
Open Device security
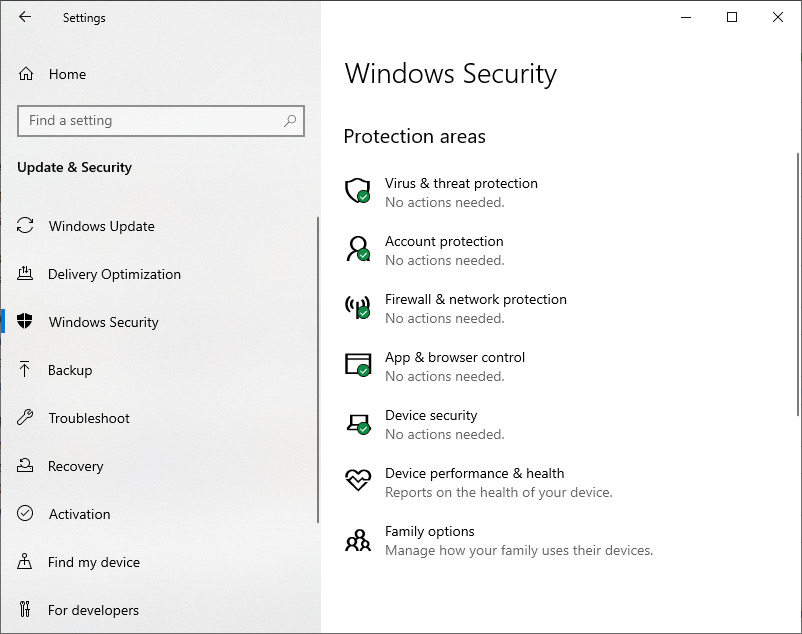[x=431, y=415]
